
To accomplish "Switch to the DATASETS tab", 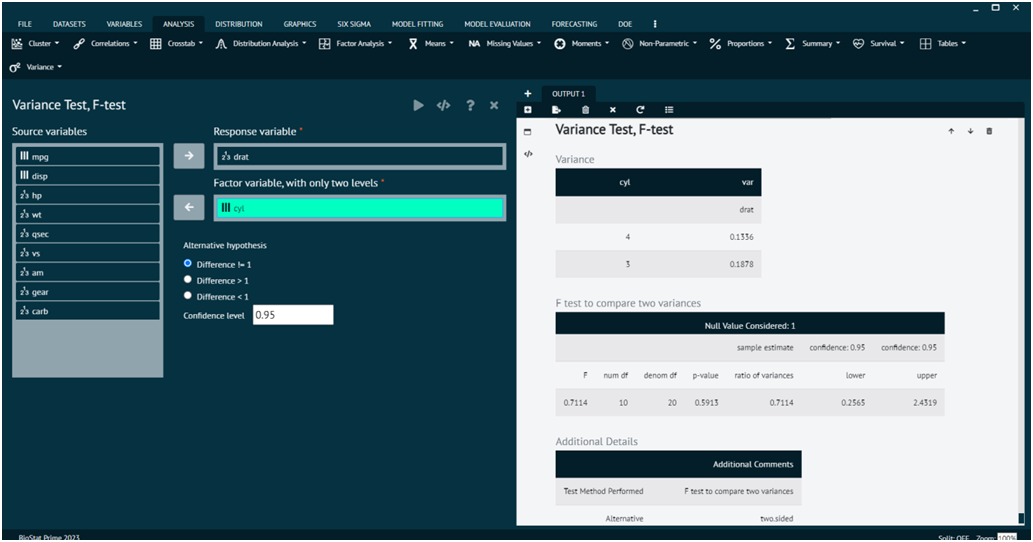I will (69, 24).
